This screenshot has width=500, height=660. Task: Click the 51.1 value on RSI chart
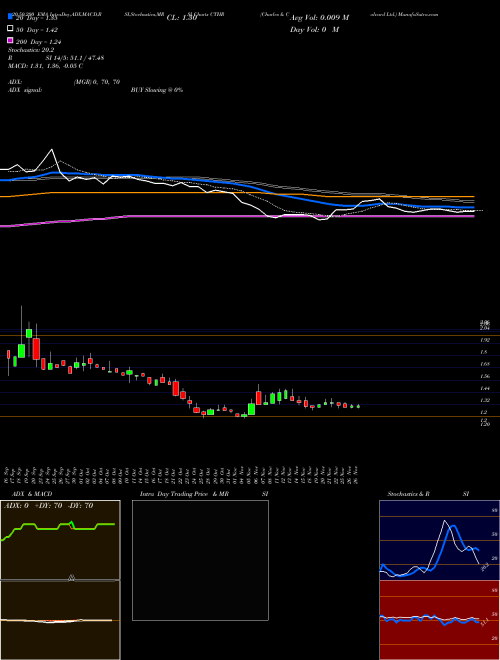(x=484, y=622)
